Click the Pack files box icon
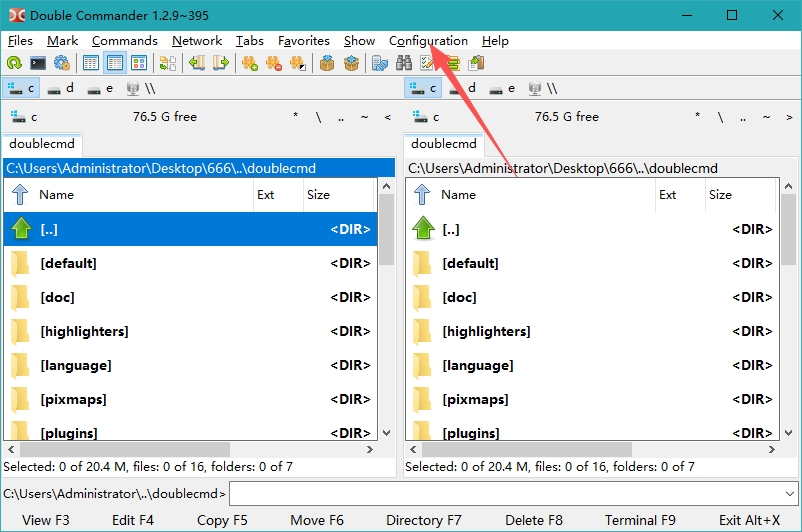 (327, 63)
